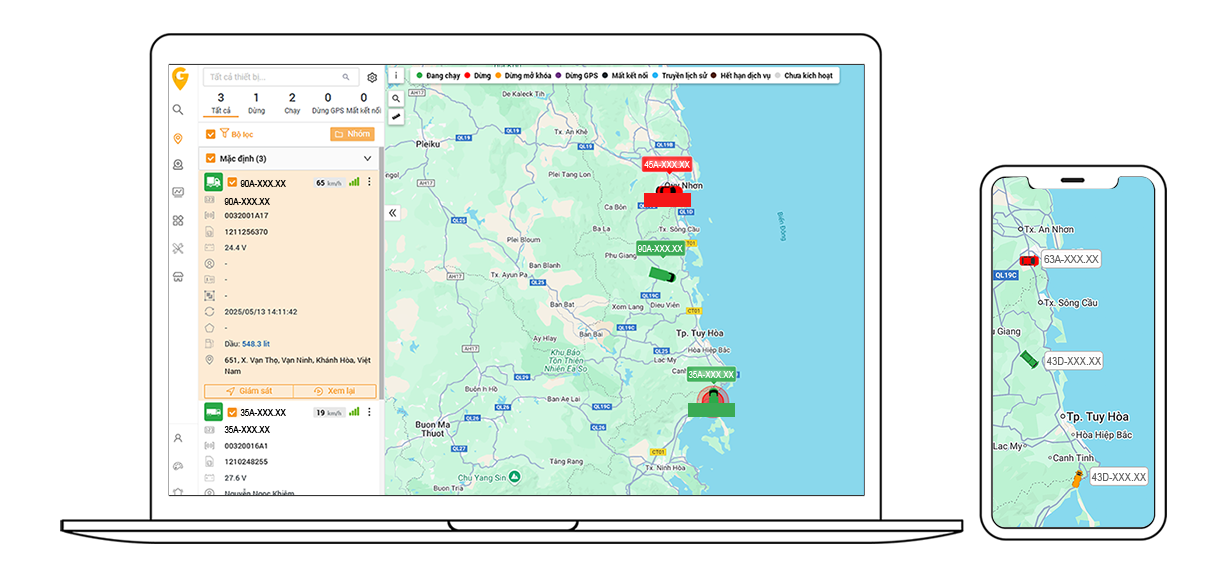The image size is (1224, 562).
Task: Collapse the side panel with double-arrow button
Action: click(x=393, y=212)
